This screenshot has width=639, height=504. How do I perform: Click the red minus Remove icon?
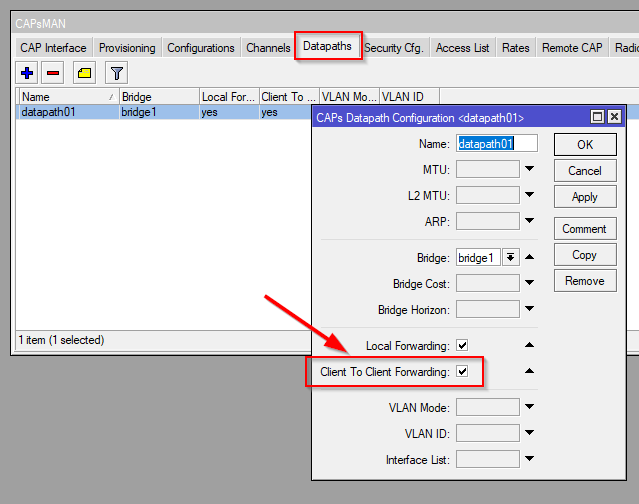pos(53,73)
